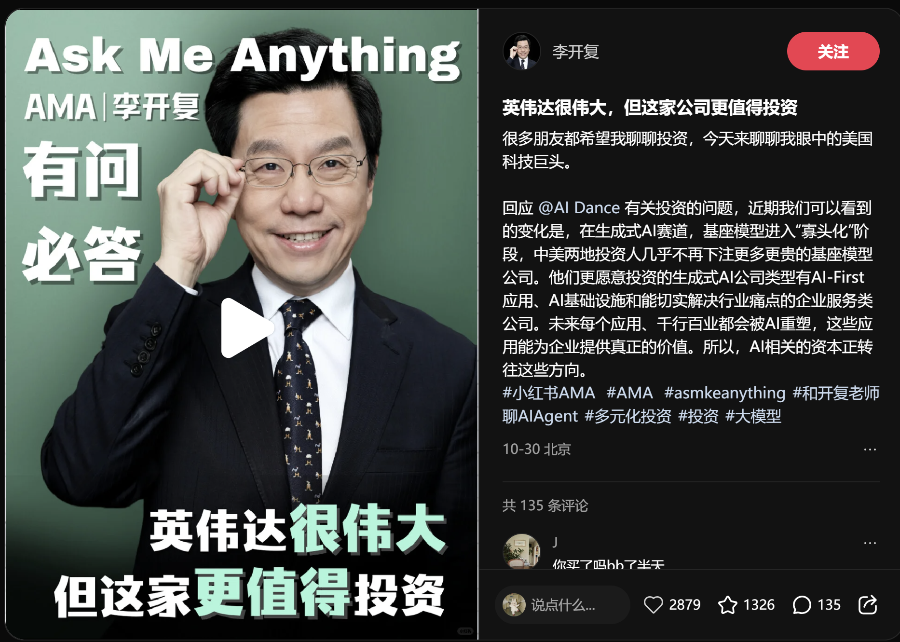The width and height of the screenshot is (900, 642).
Task: Open the #asmkeanything hashtag
Action: pos(724,393)
